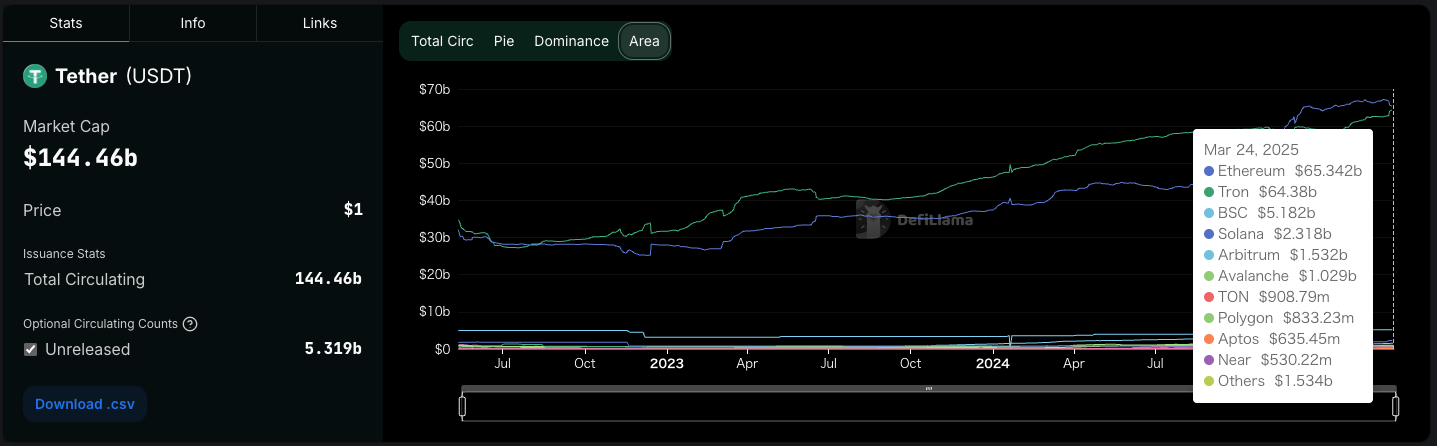Click the center grip of the range slider
This screenshot has width=1437, height=446.
click(x=929, y=388)
